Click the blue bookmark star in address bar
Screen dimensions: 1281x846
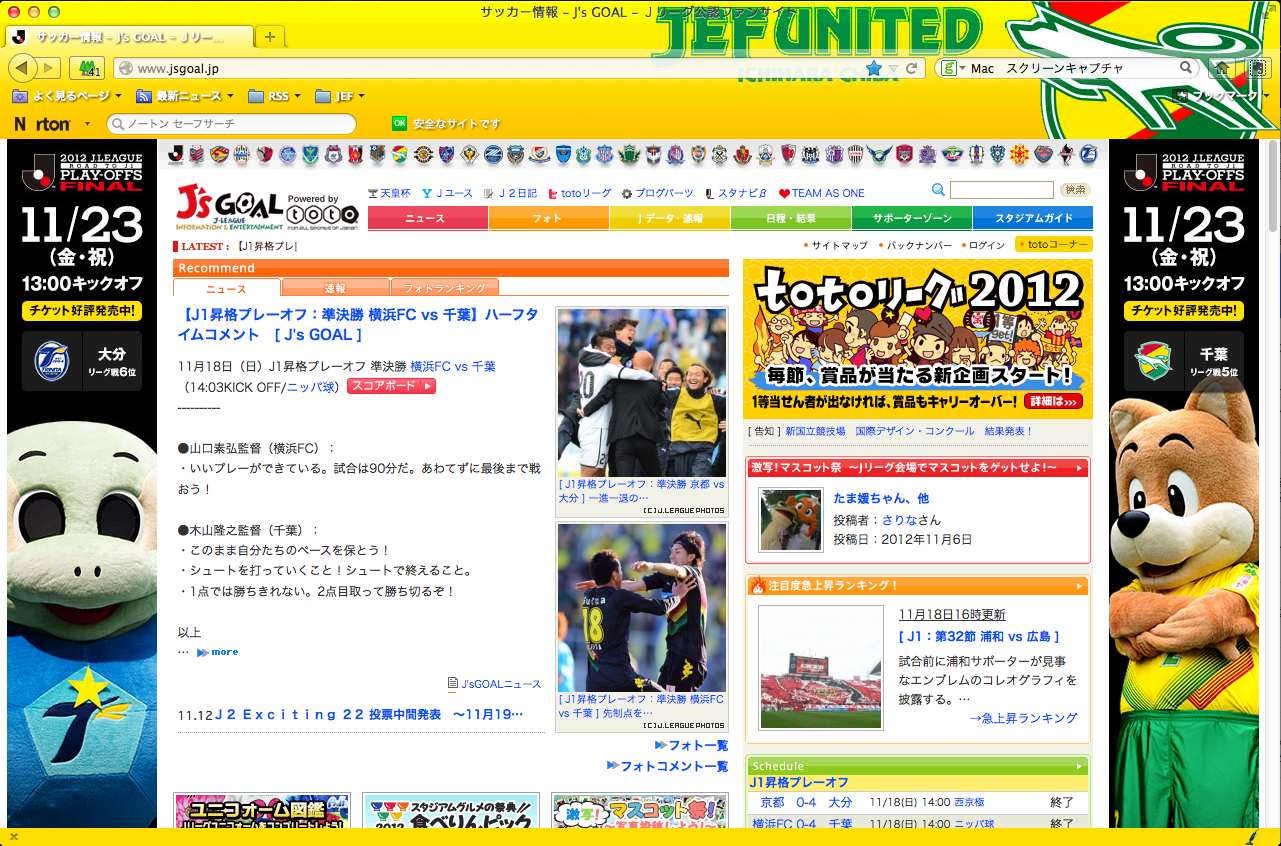pyautogui.click(x=873, y=69)
